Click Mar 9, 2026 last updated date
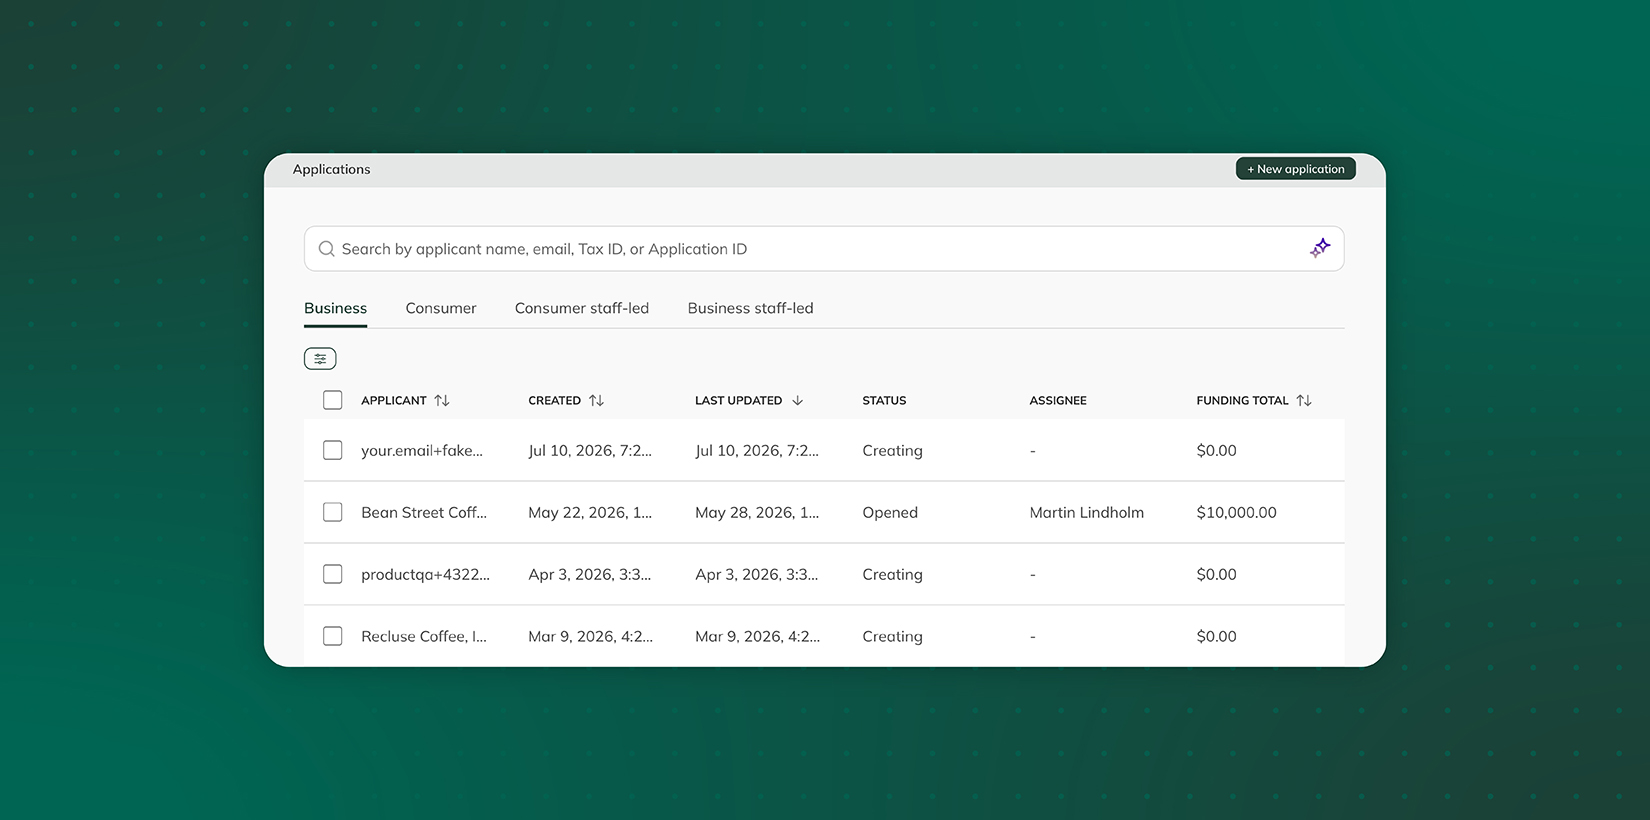Screen dimensions: 1650x820 tap(757, 637)
